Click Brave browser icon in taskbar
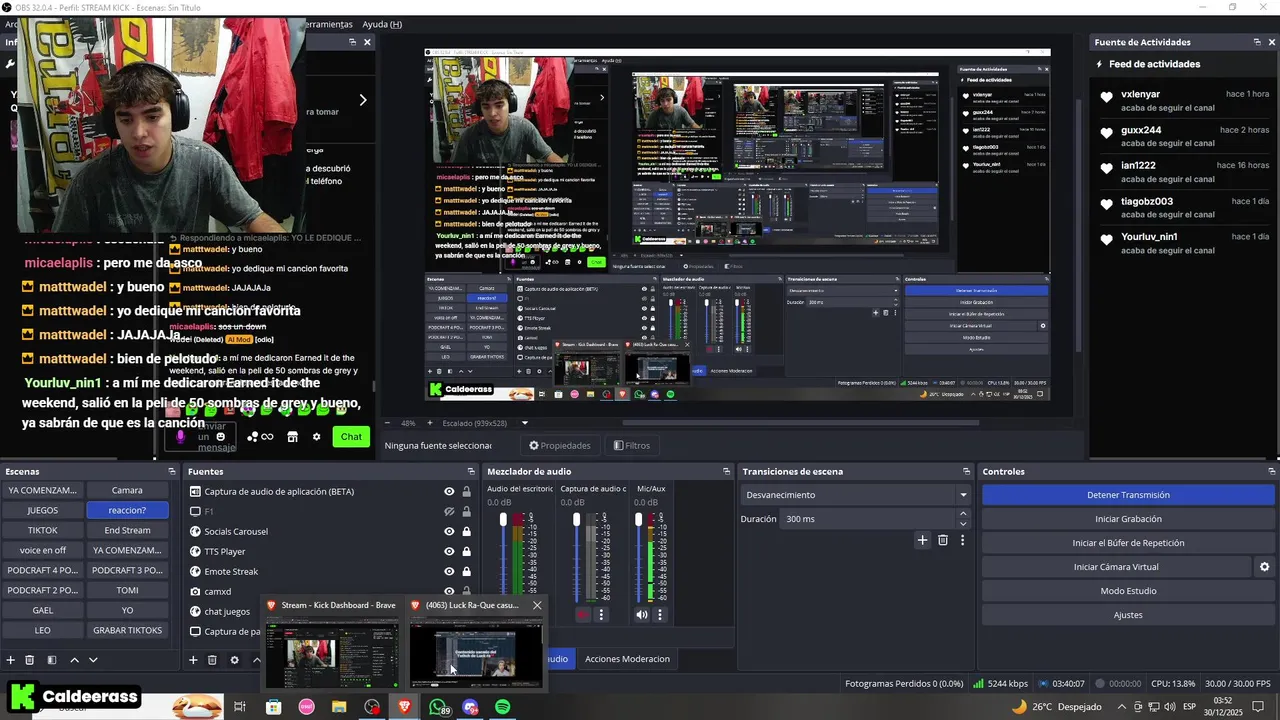1280x720 pixels. tap(404, 707)
